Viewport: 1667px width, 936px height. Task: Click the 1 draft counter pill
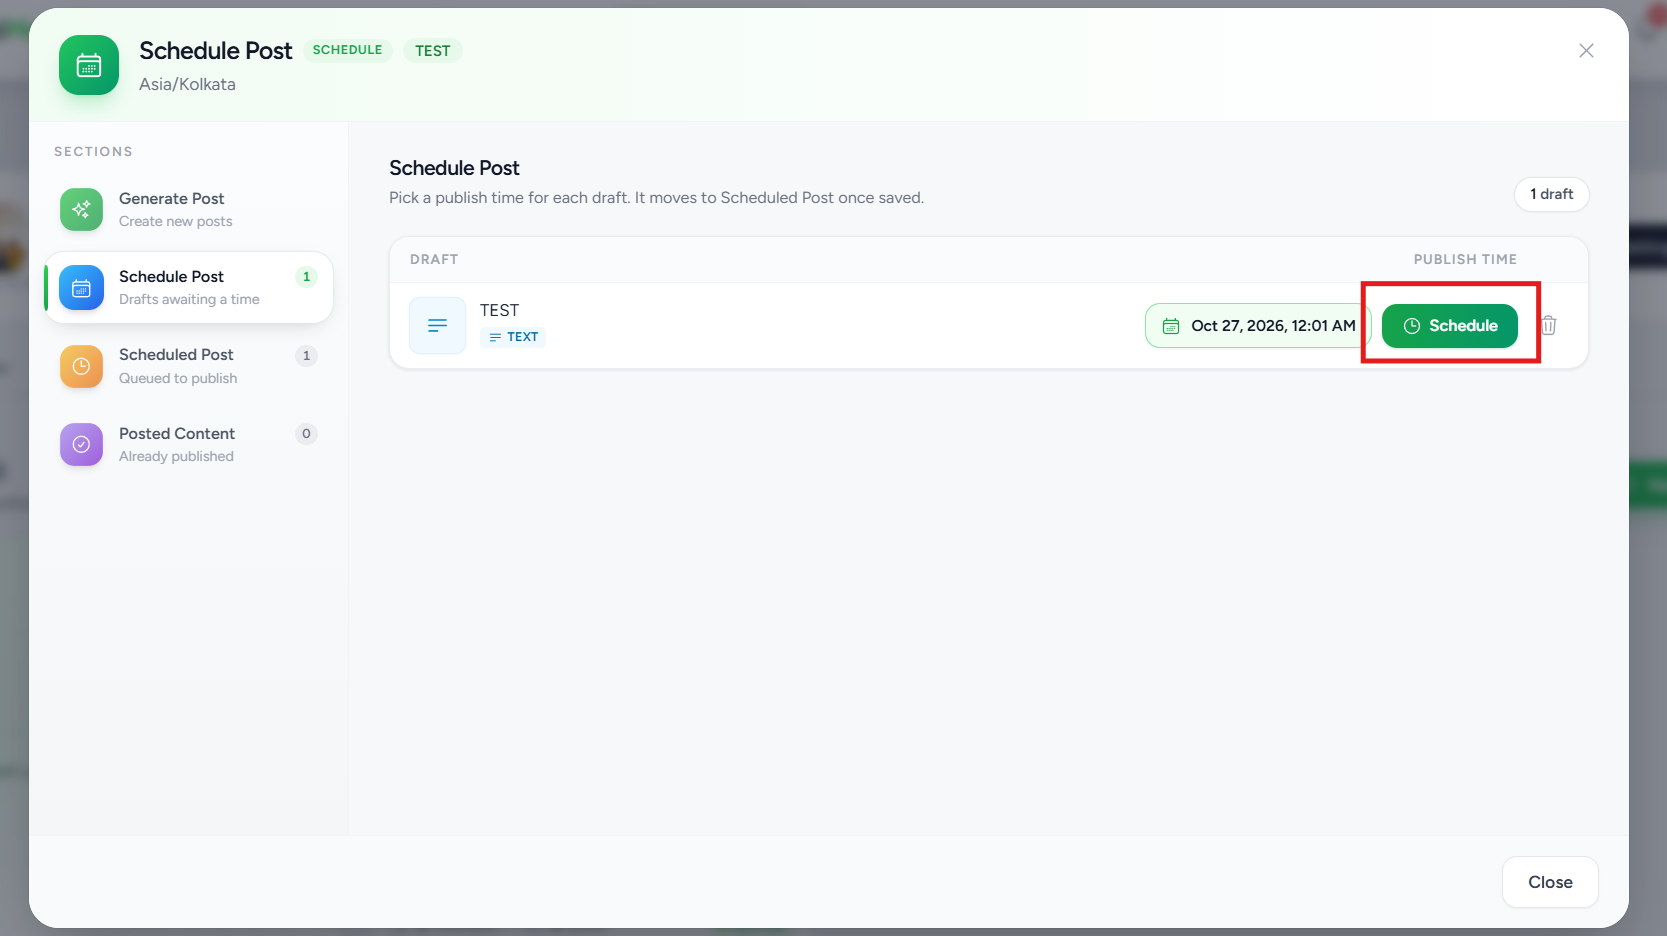pos(1552,194)
